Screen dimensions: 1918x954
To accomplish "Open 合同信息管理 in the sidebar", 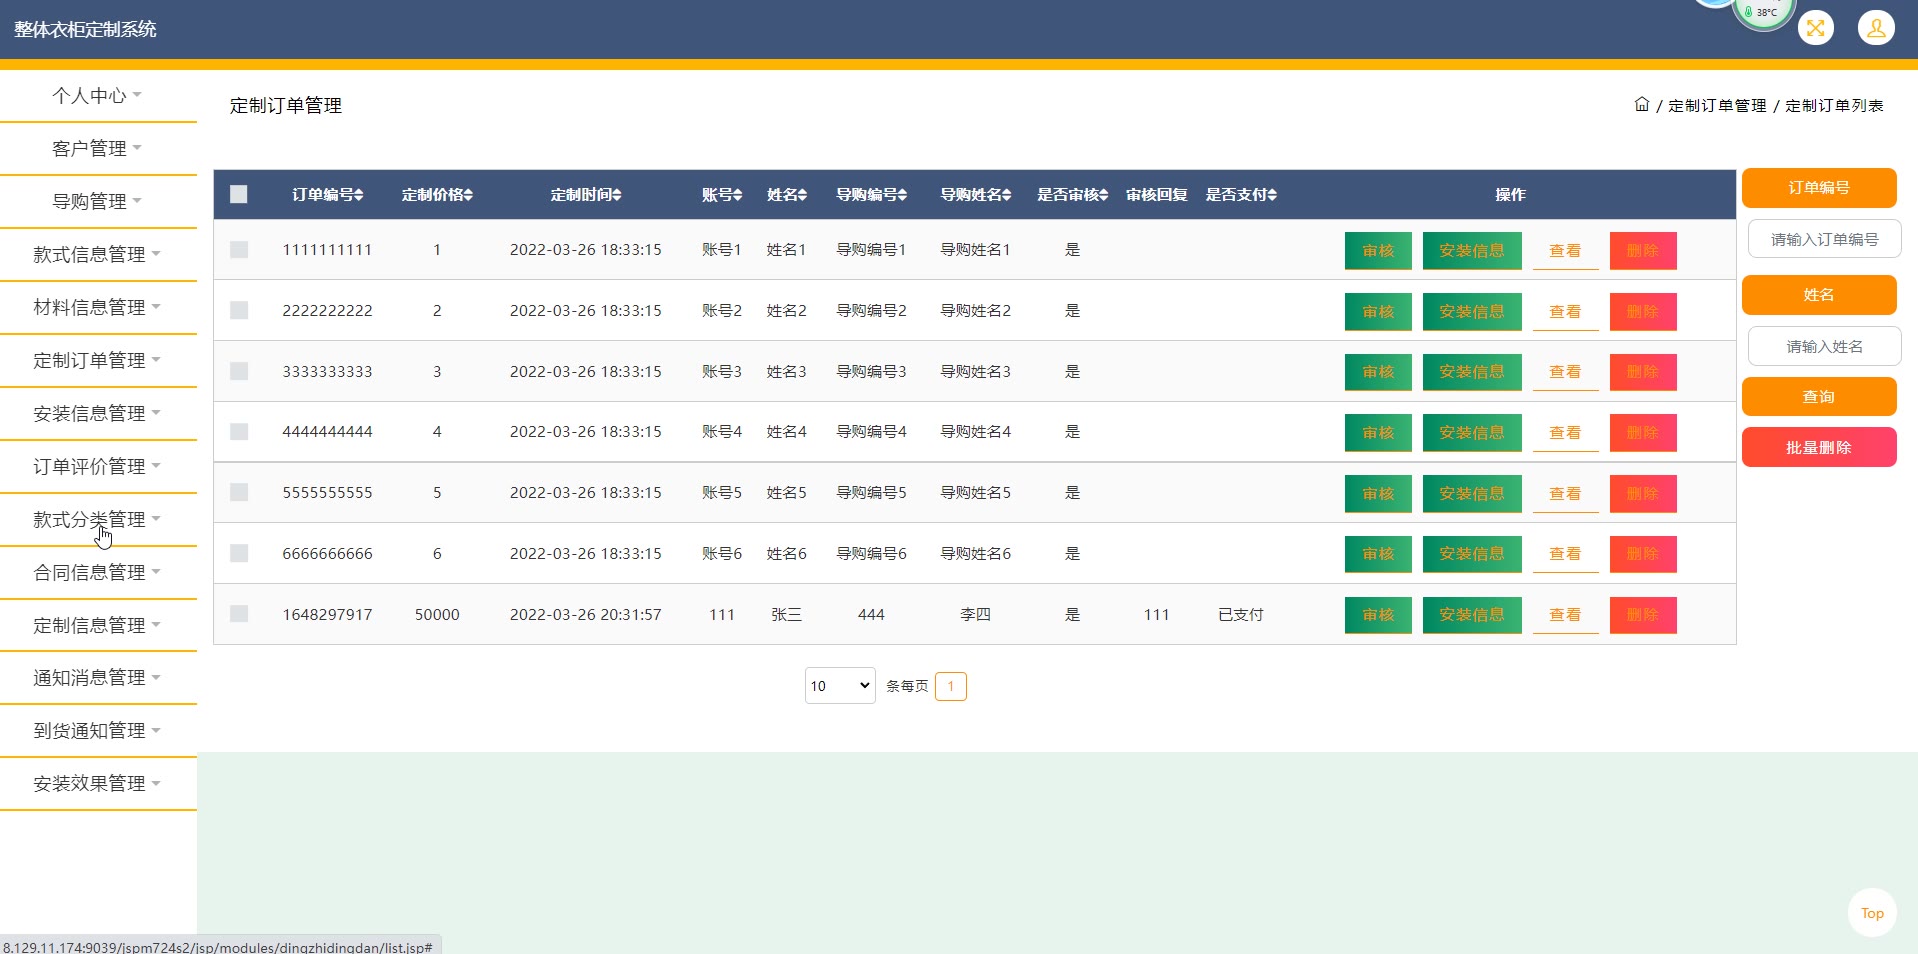I will coord(97,573).
